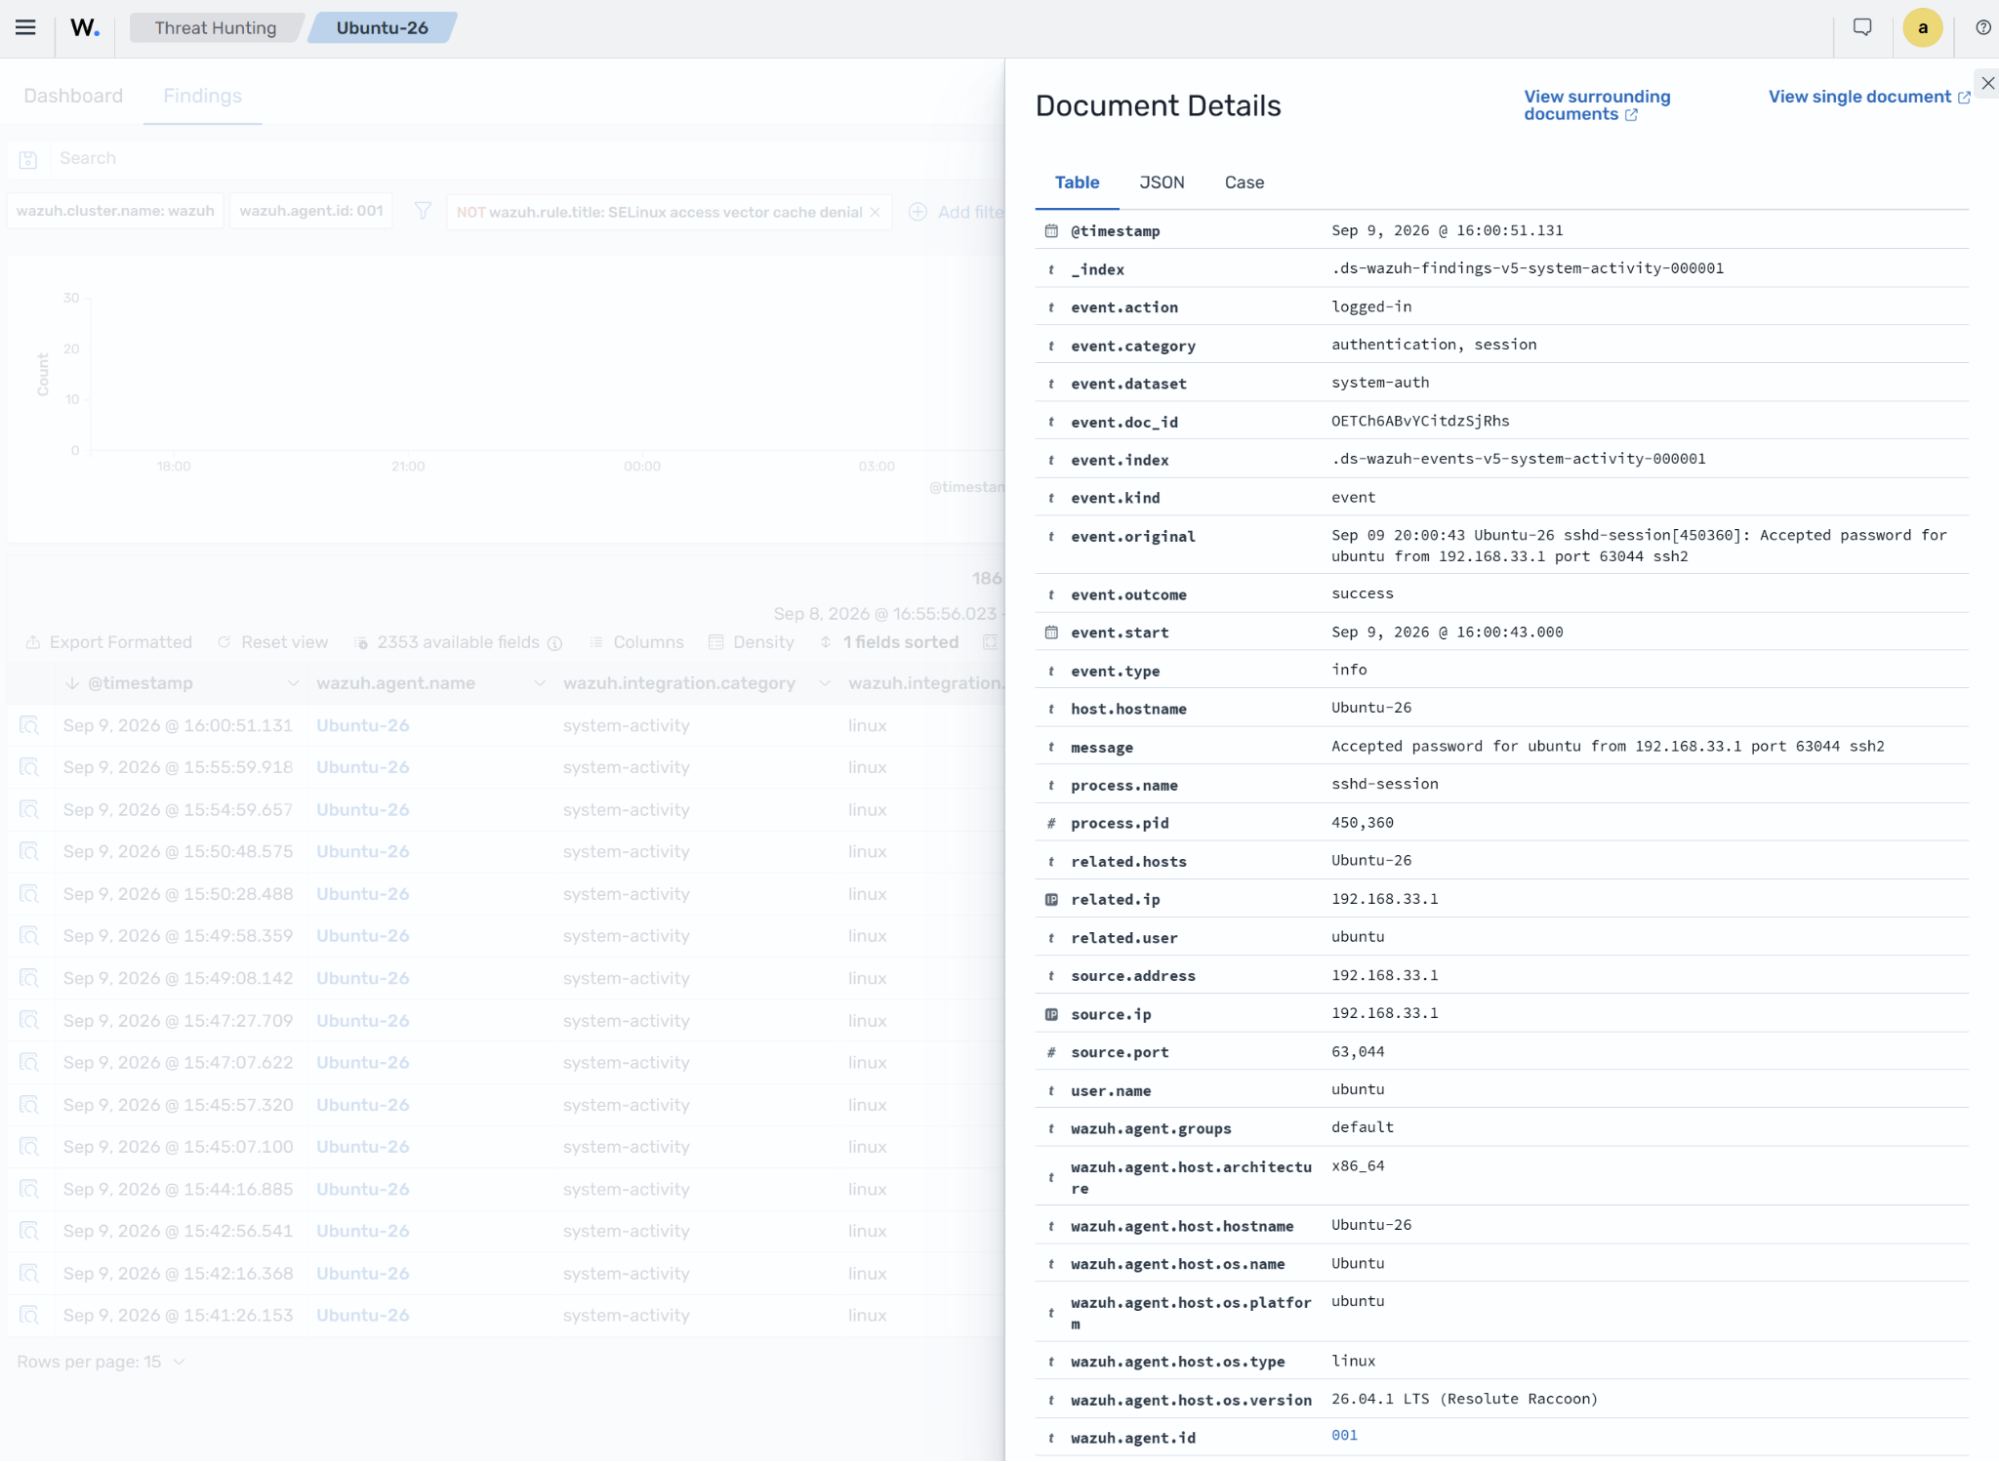1999x1462 pixels.
Task: Open the Findings tab
Action: tap(202, 96)
